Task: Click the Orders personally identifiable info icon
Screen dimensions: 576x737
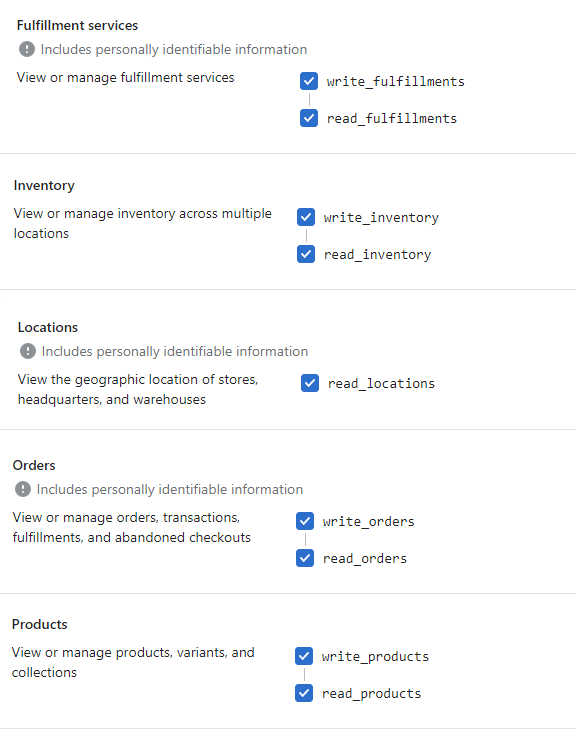Action: point(23,489)
